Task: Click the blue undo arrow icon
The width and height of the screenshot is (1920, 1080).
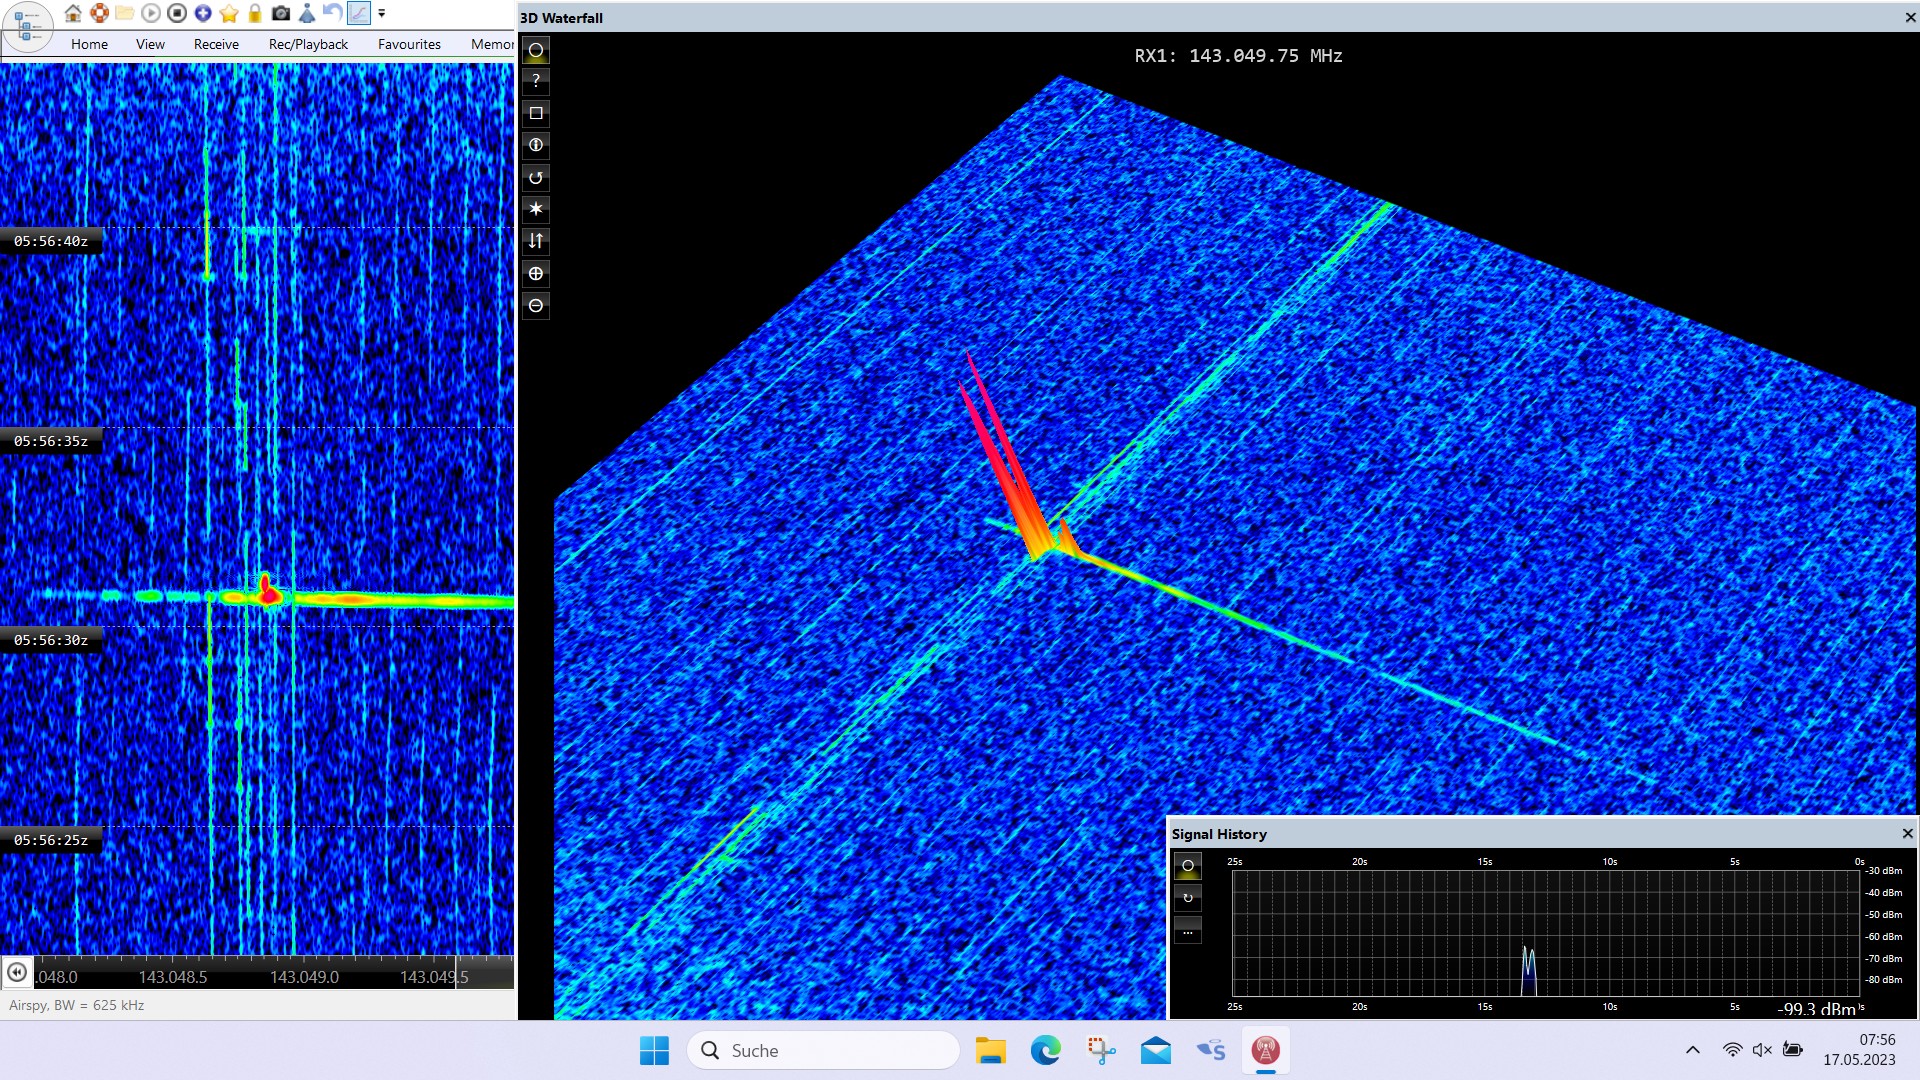Action: point(333,13)
